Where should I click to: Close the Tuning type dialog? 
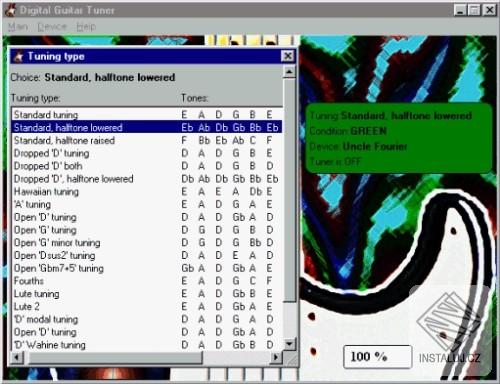287,56
